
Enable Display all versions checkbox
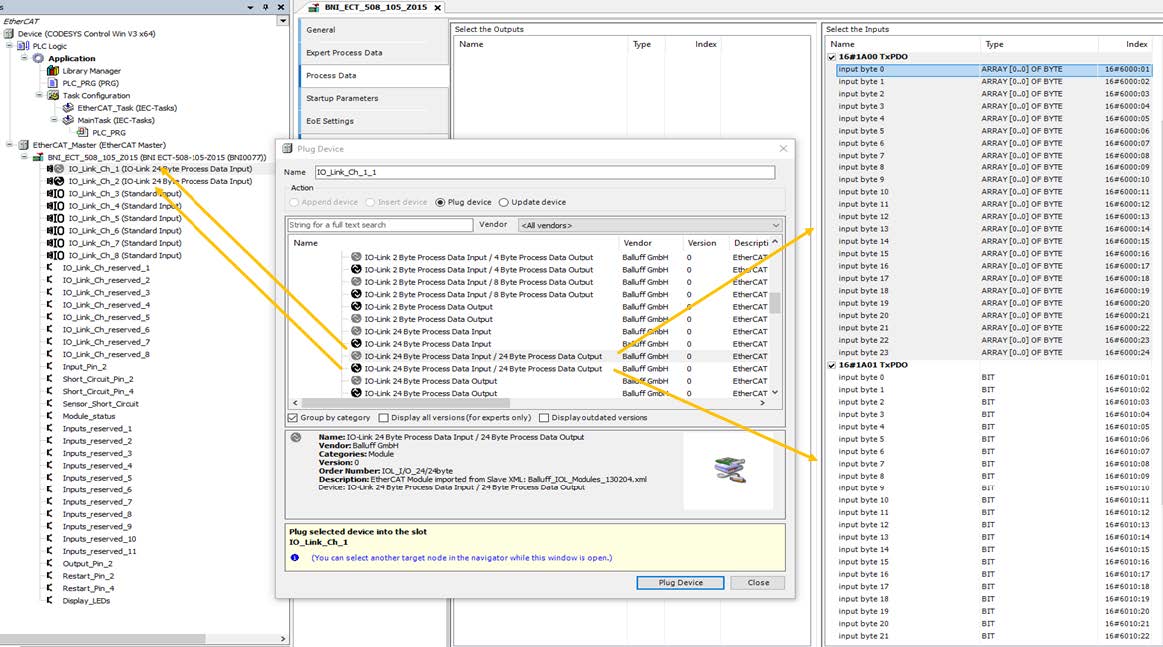click(x=384, y=418)
